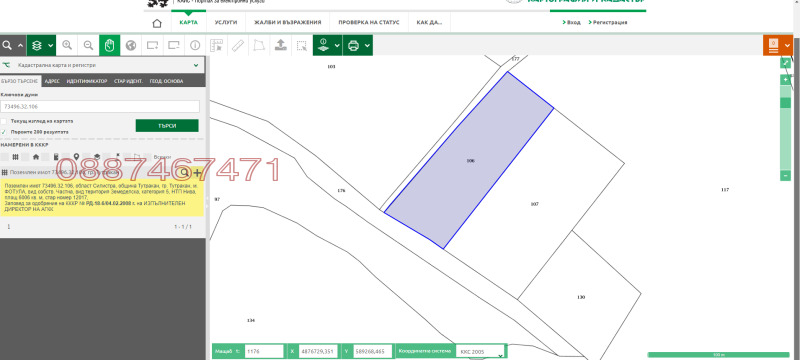Switch to the АДРЕС tab
Screen dimensions: 800x360
pos(52,81)
